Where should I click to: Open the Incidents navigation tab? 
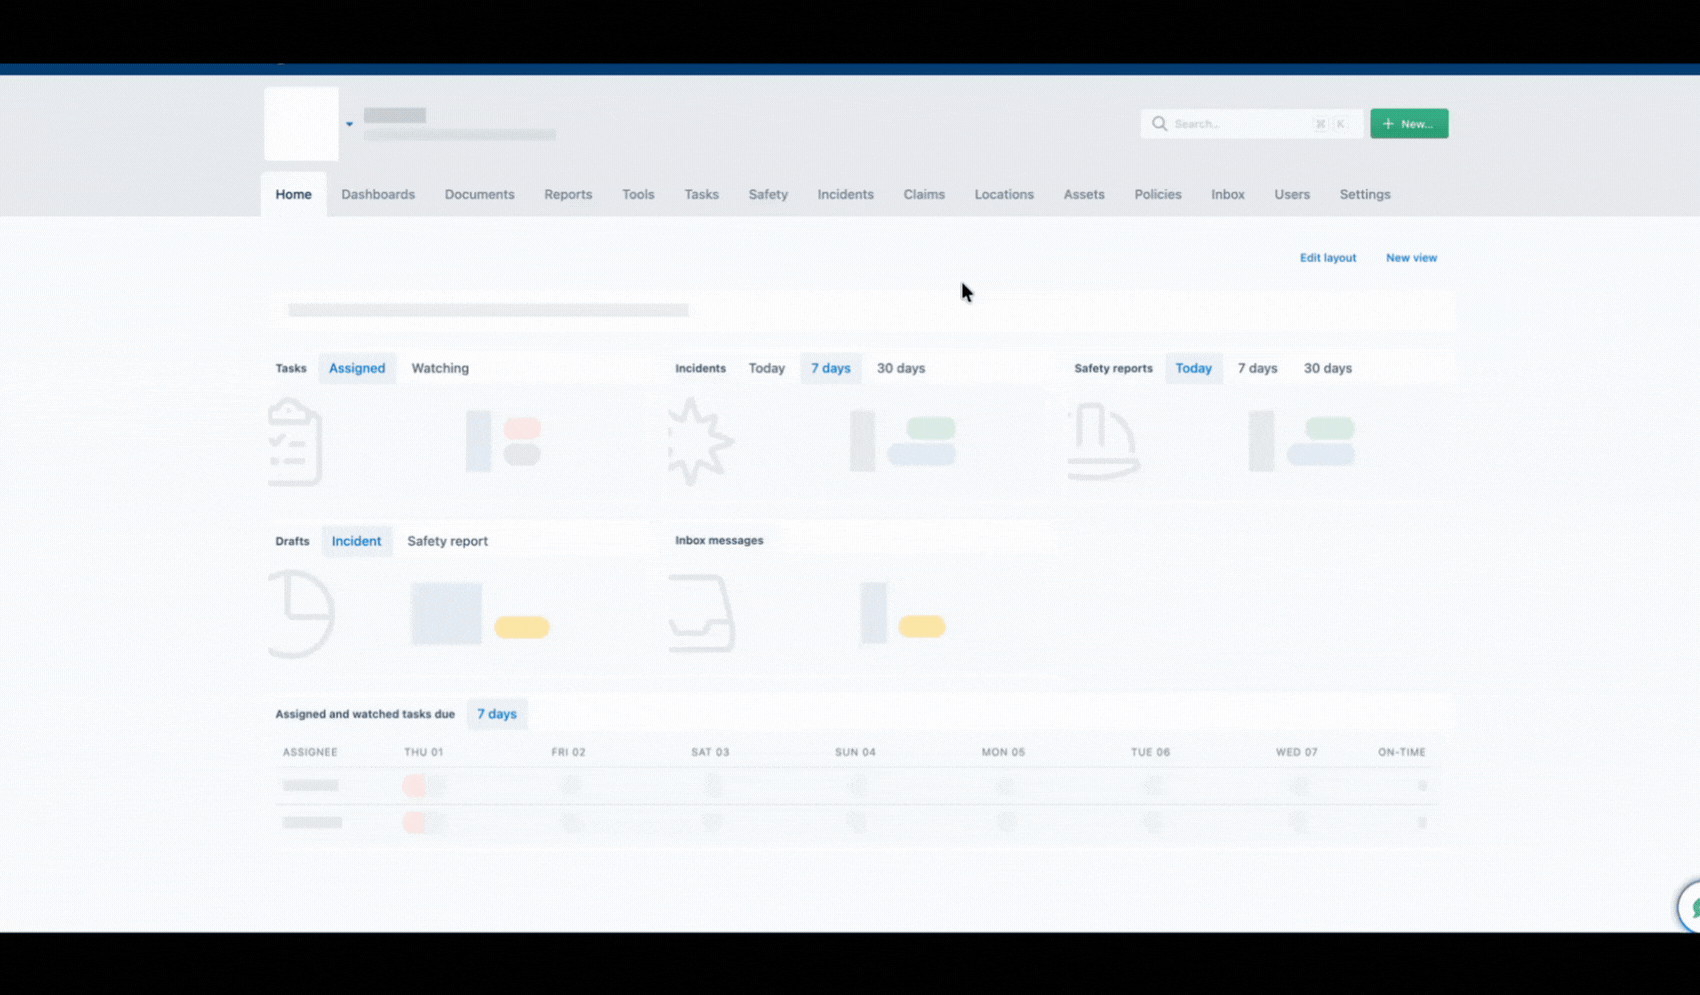click(845, 194)
